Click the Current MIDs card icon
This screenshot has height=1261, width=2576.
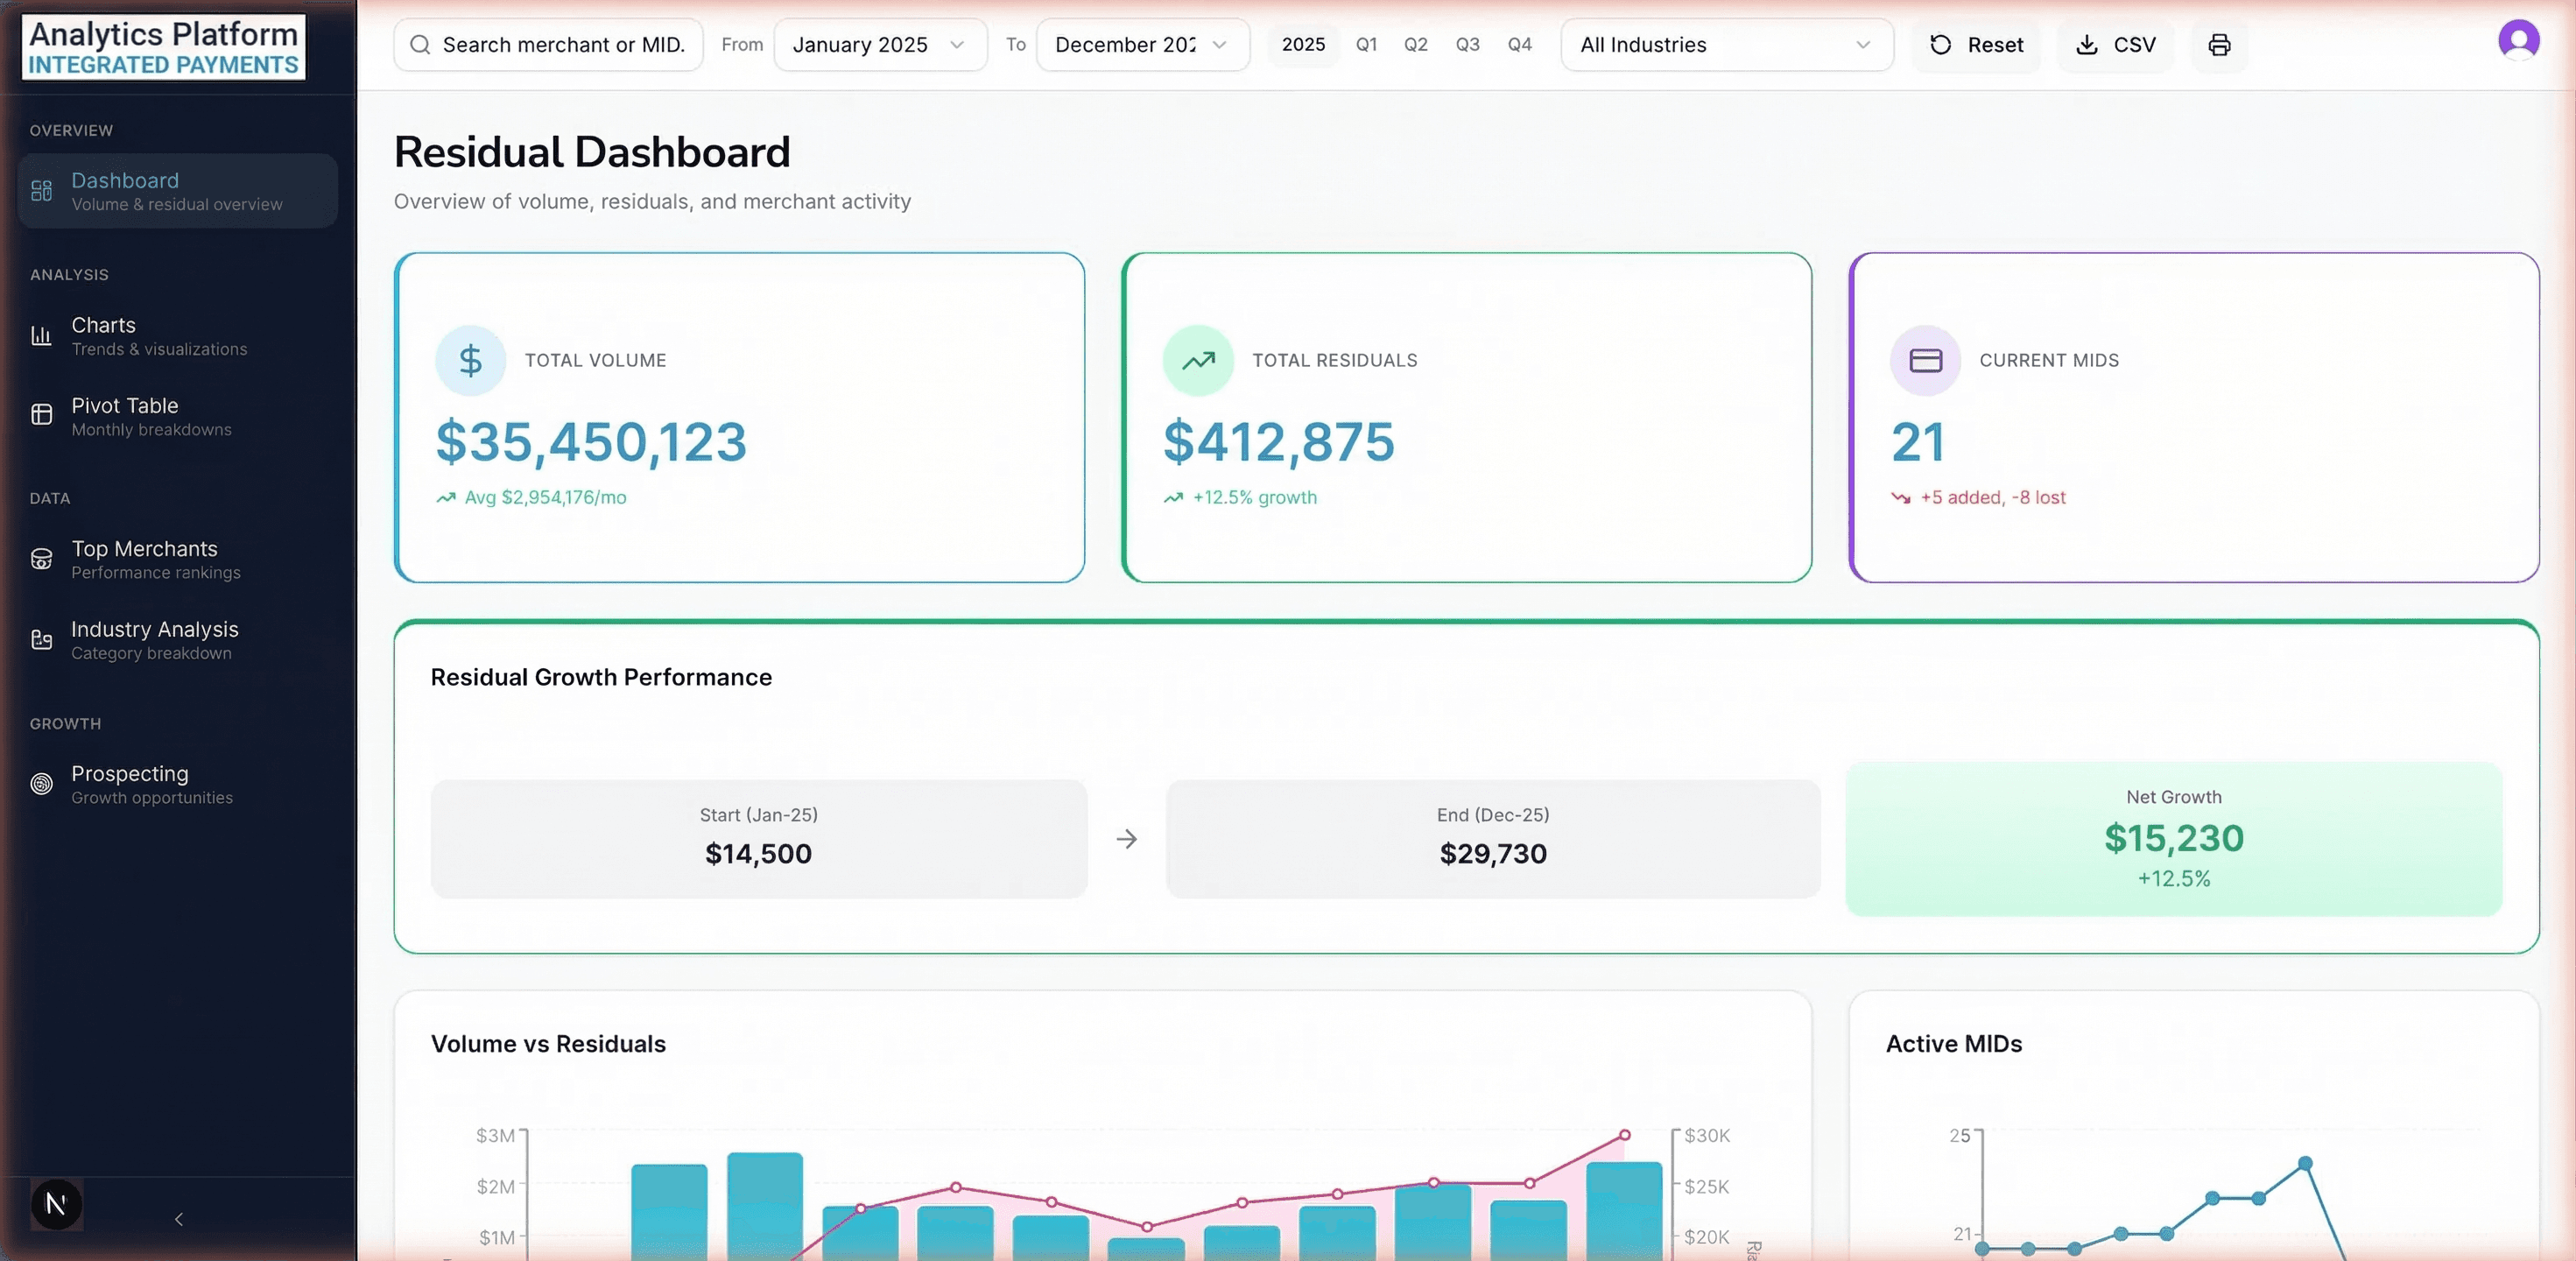click(1925, 360)
